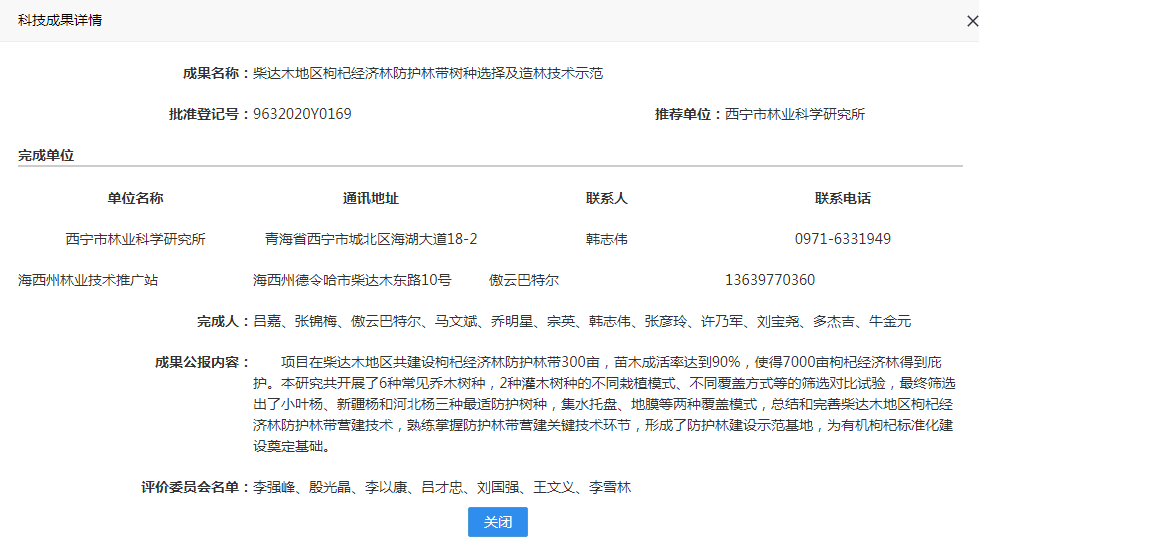The height and width of the screenshot is (549, 1157).
Task: Click the blue 关闭 button
Action: (x=497, y=522)
